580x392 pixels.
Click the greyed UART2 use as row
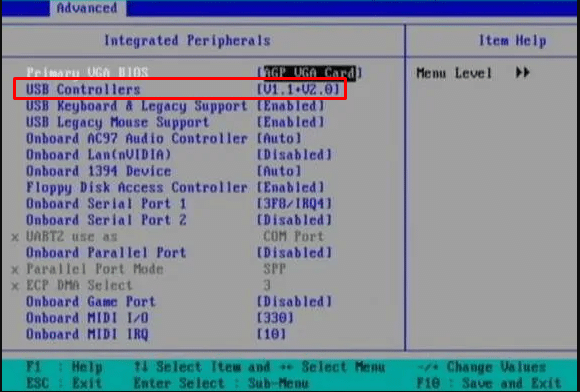[x=72, y=237]
